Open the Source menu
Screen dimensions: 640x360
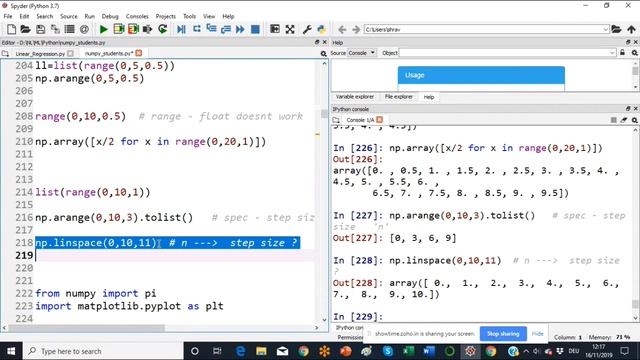coord(69,16)
